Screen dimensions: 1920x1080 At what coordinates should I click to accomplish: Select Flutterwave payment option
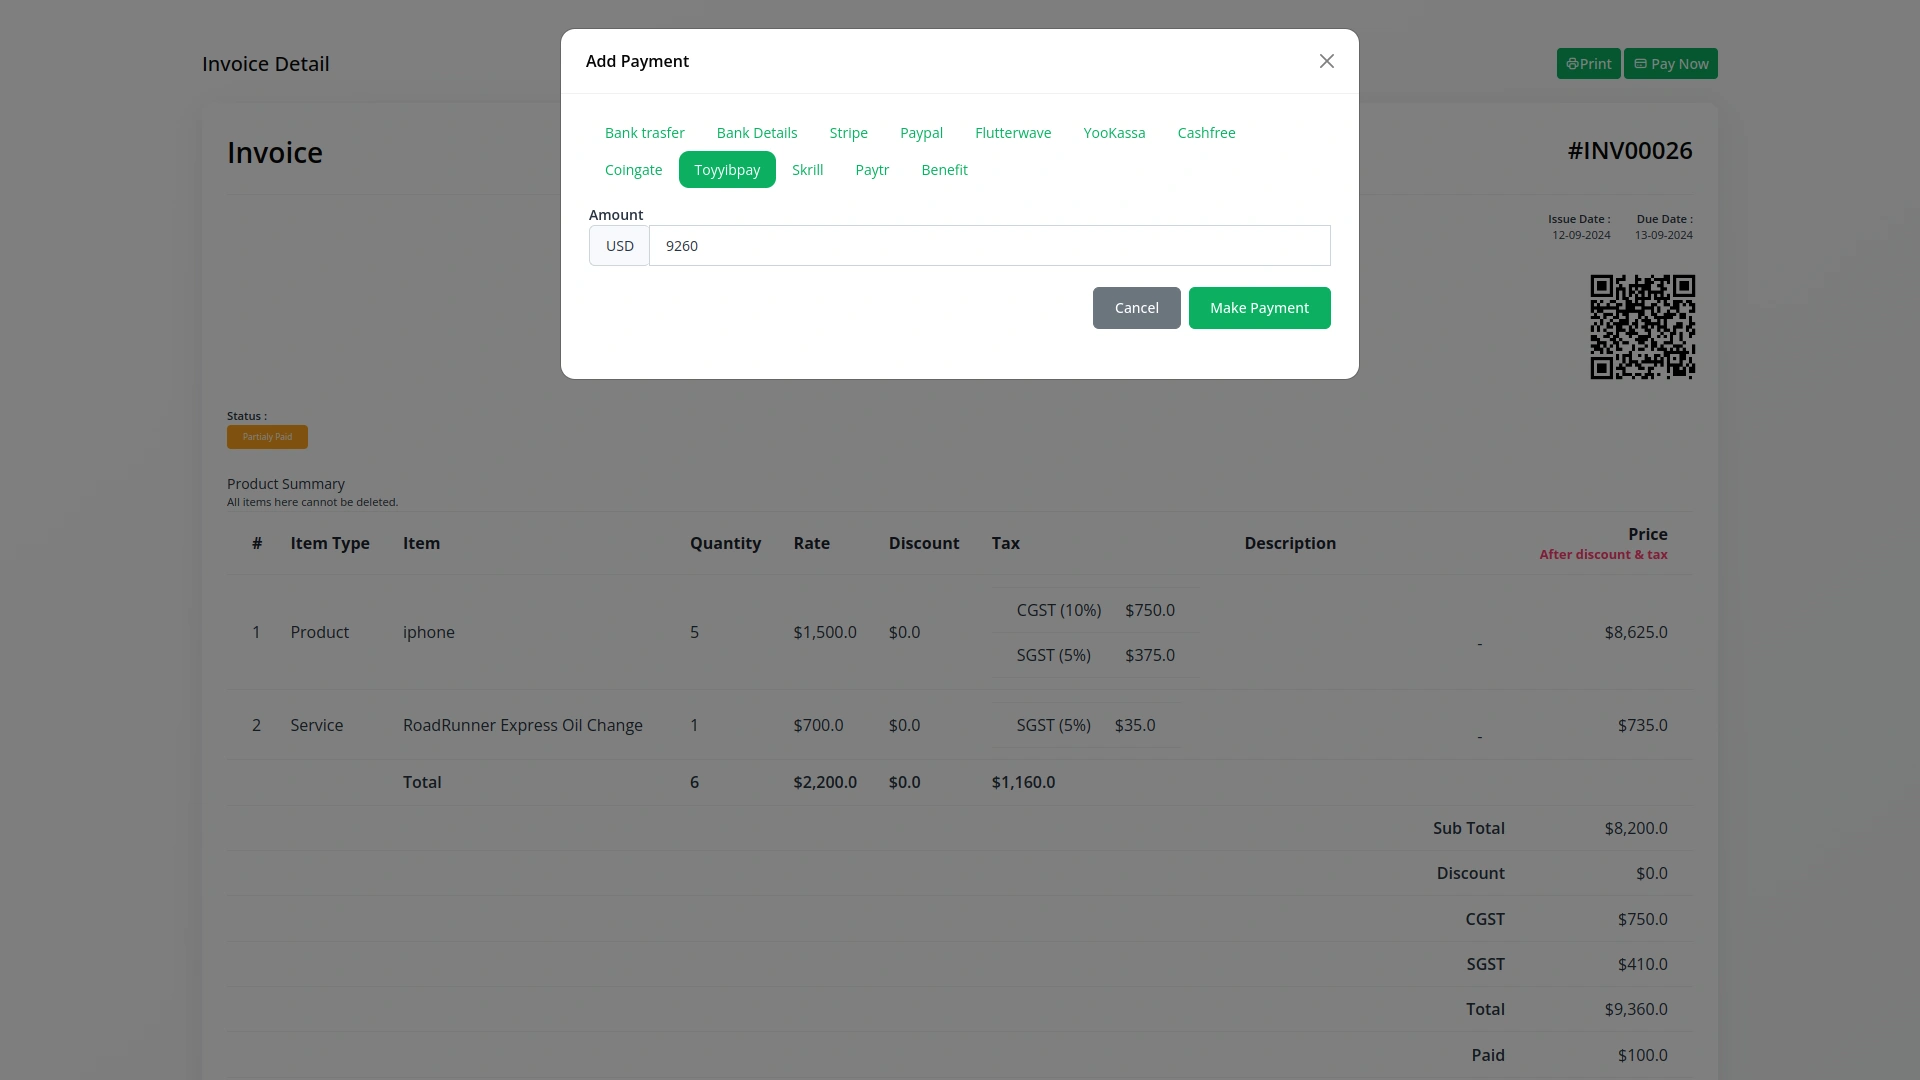(x=1012, y=133)
